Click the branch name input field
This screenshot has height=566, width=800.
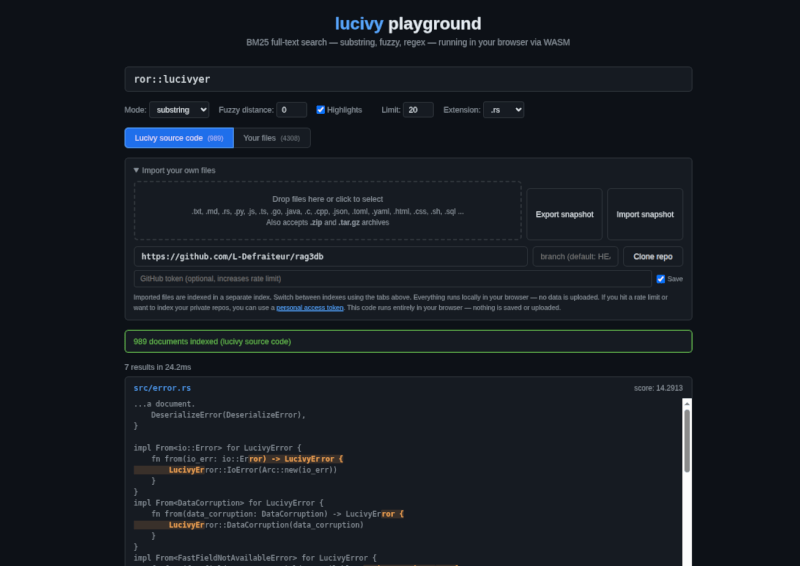(576, 257)
